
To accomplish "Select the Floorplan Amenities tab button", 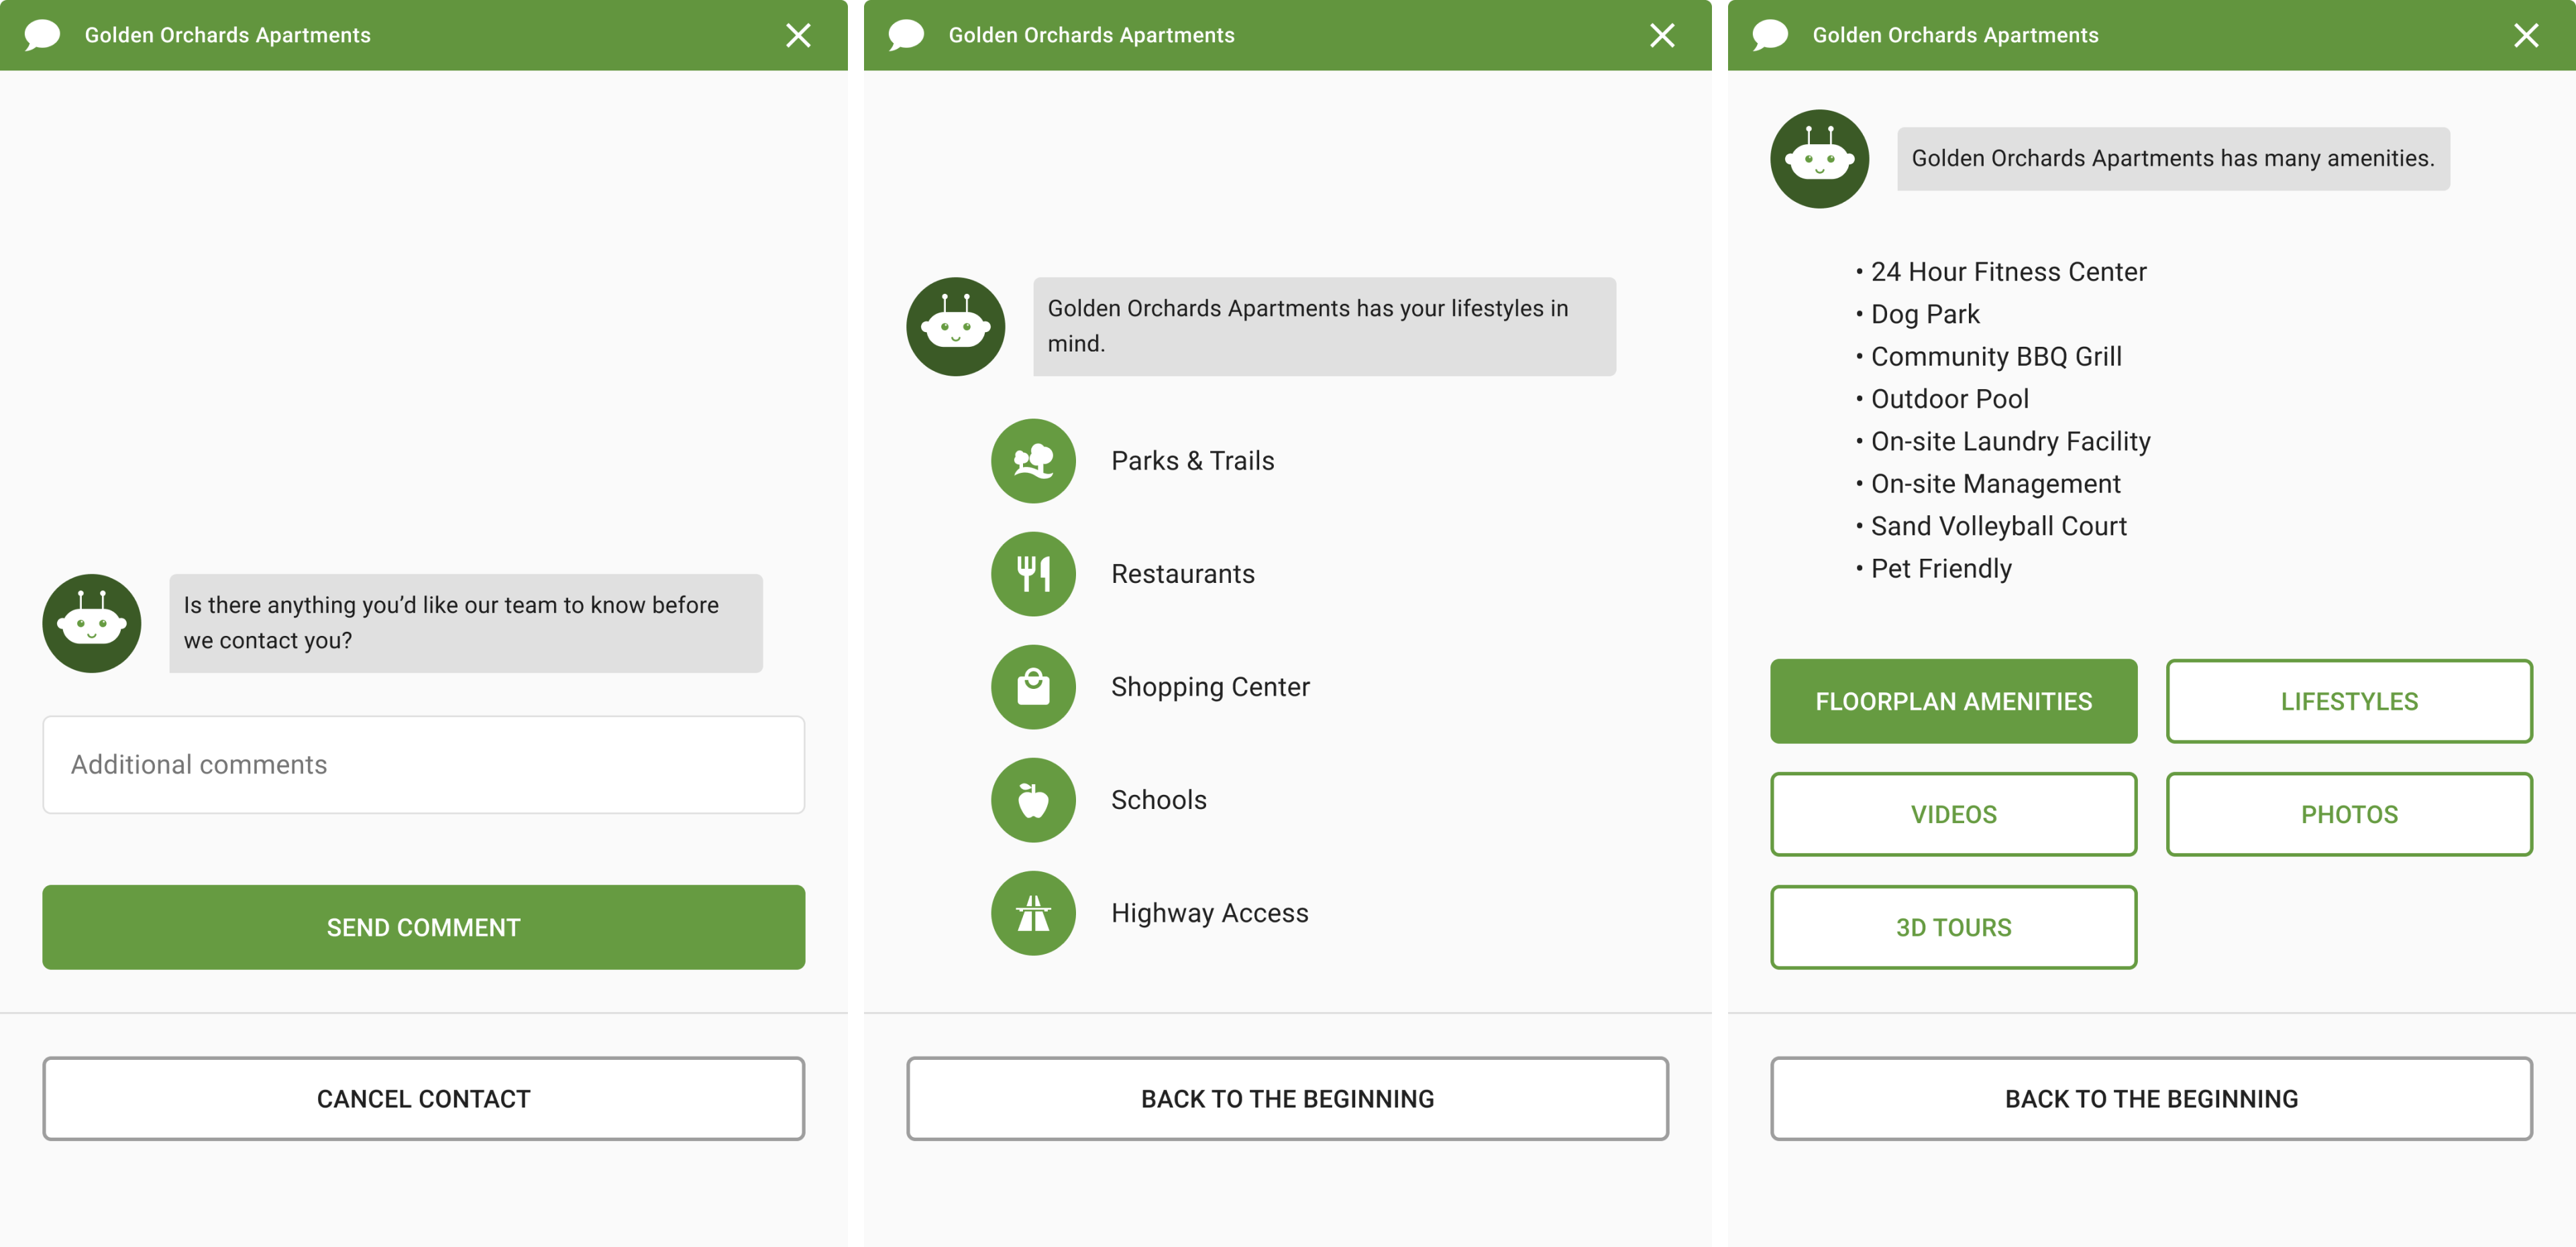I will coord(1952,701).
